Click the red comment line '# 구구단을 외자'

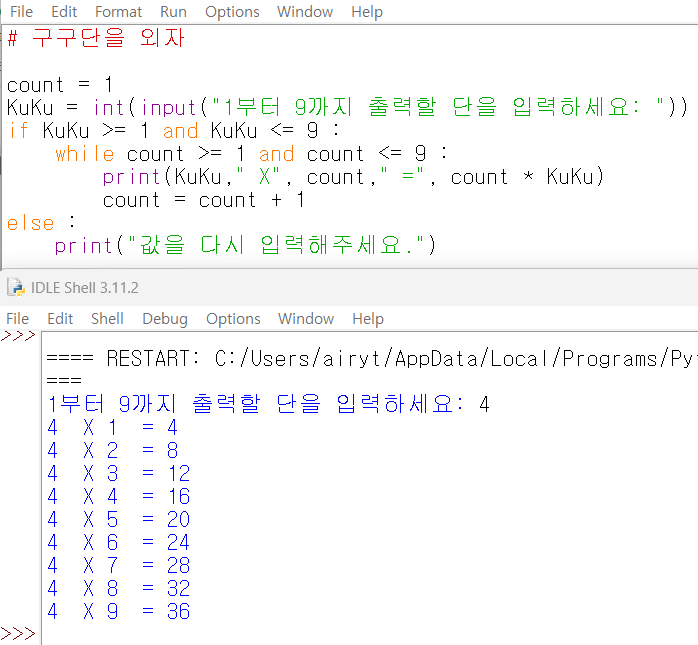(x=96, y=38)
